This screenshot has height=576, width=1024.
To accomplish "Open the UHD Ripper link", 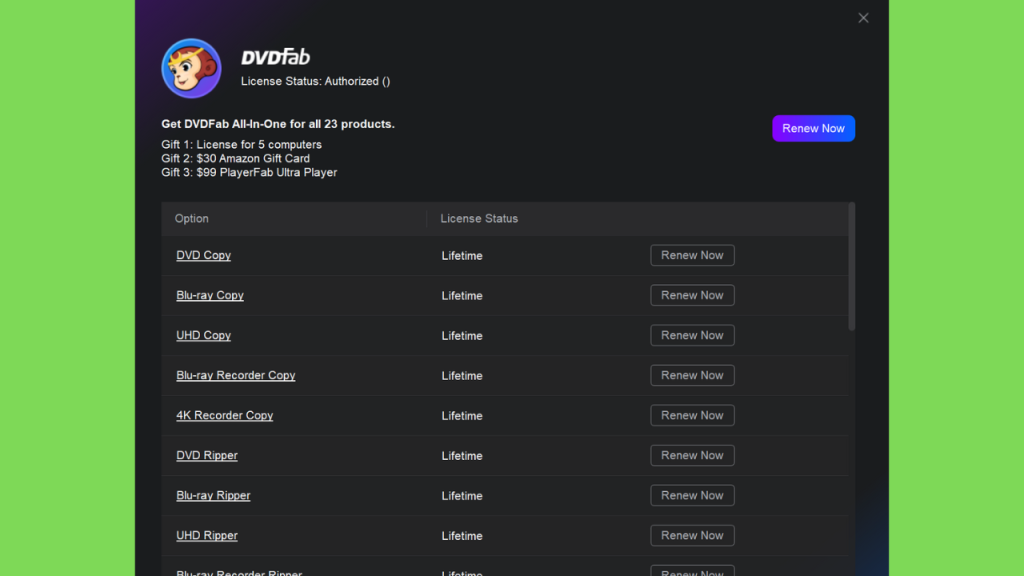I will pos(207,536).
